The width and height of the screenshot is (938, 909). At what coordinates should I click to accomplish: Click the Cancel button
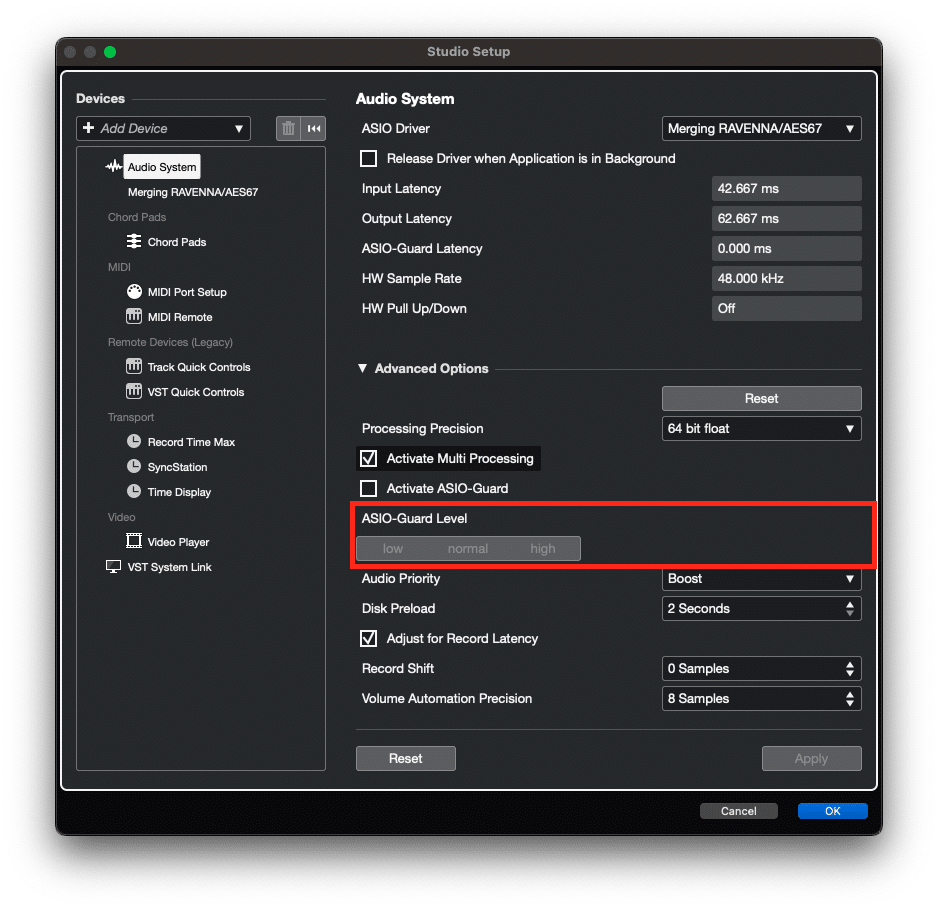(738, 811)
